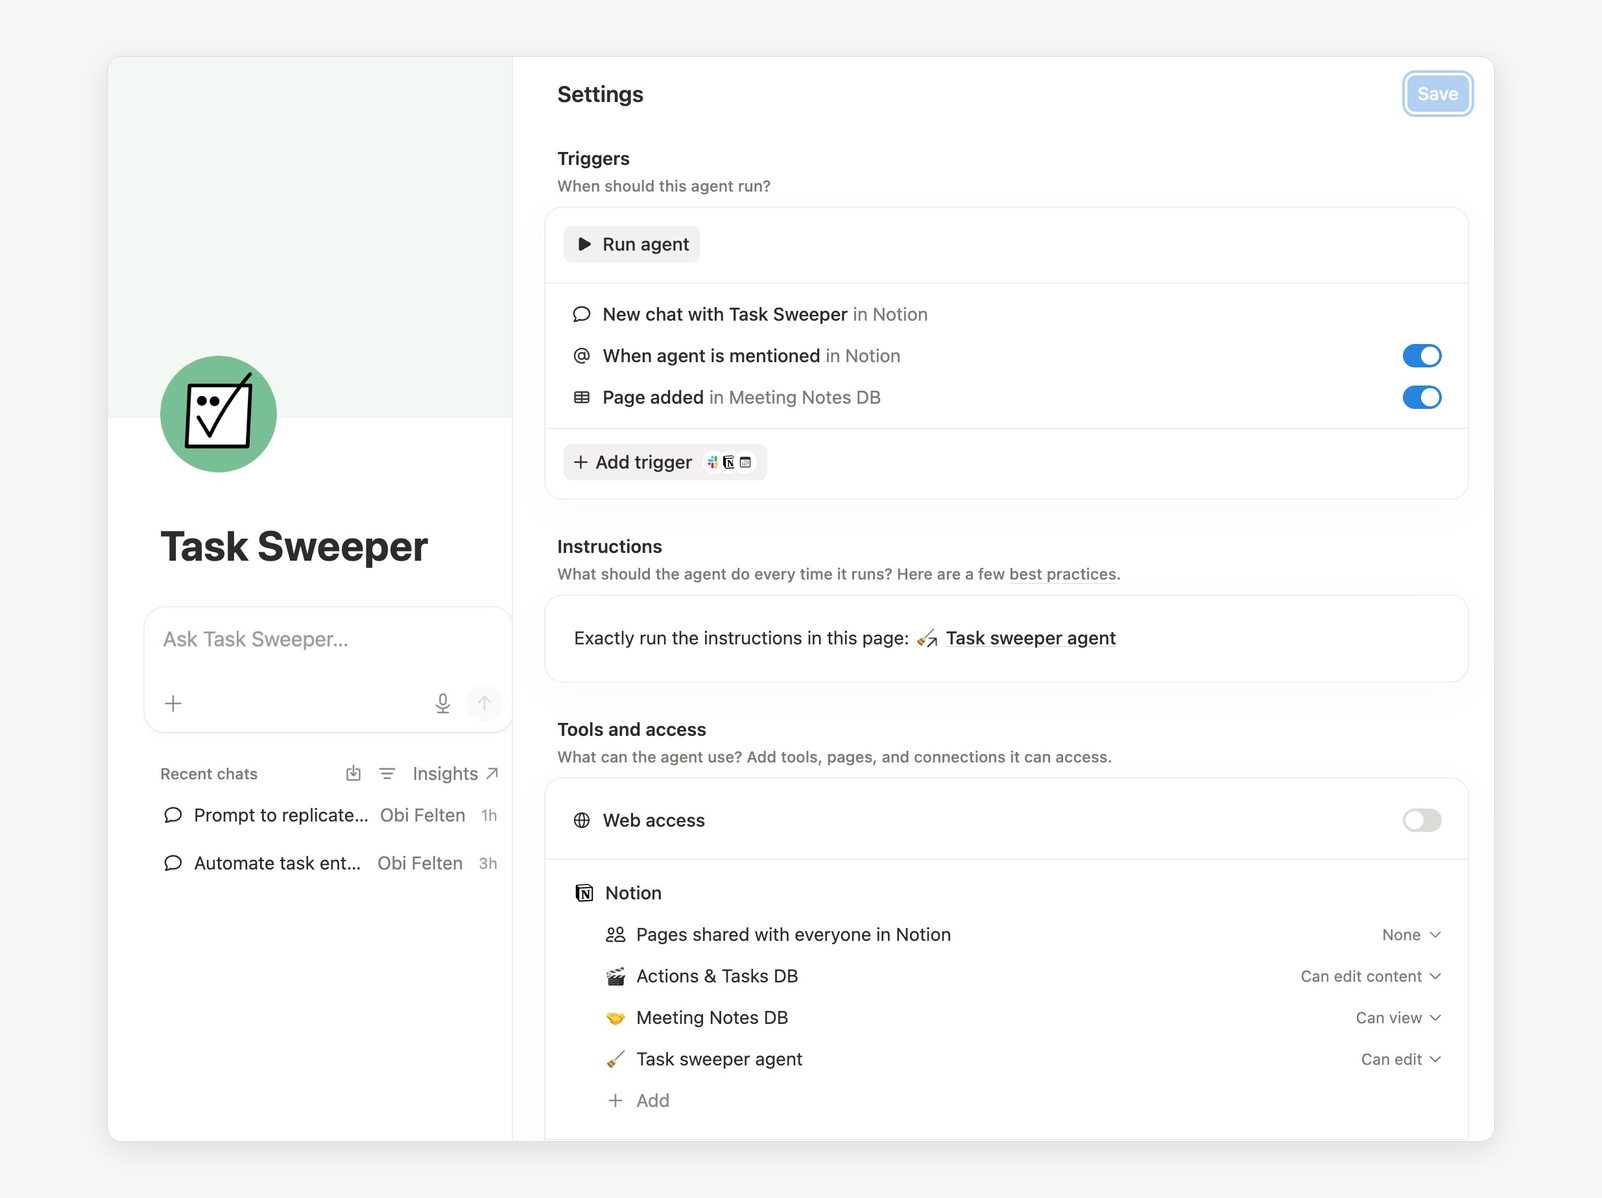Click the Run agent button
Image resolution: width=1602 pixels, height=1198 pixels.
point(632,244)
